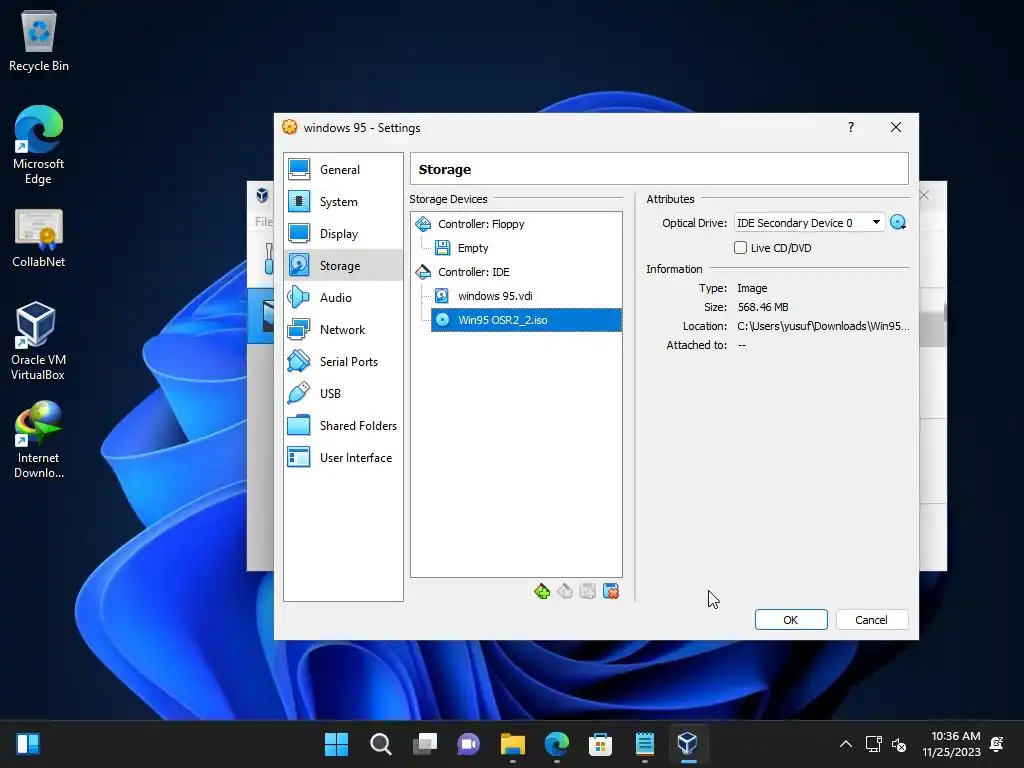Open File Explorer from the taskbar
The height and width of the screenshot is (768, 1024).
coord(513,744)
